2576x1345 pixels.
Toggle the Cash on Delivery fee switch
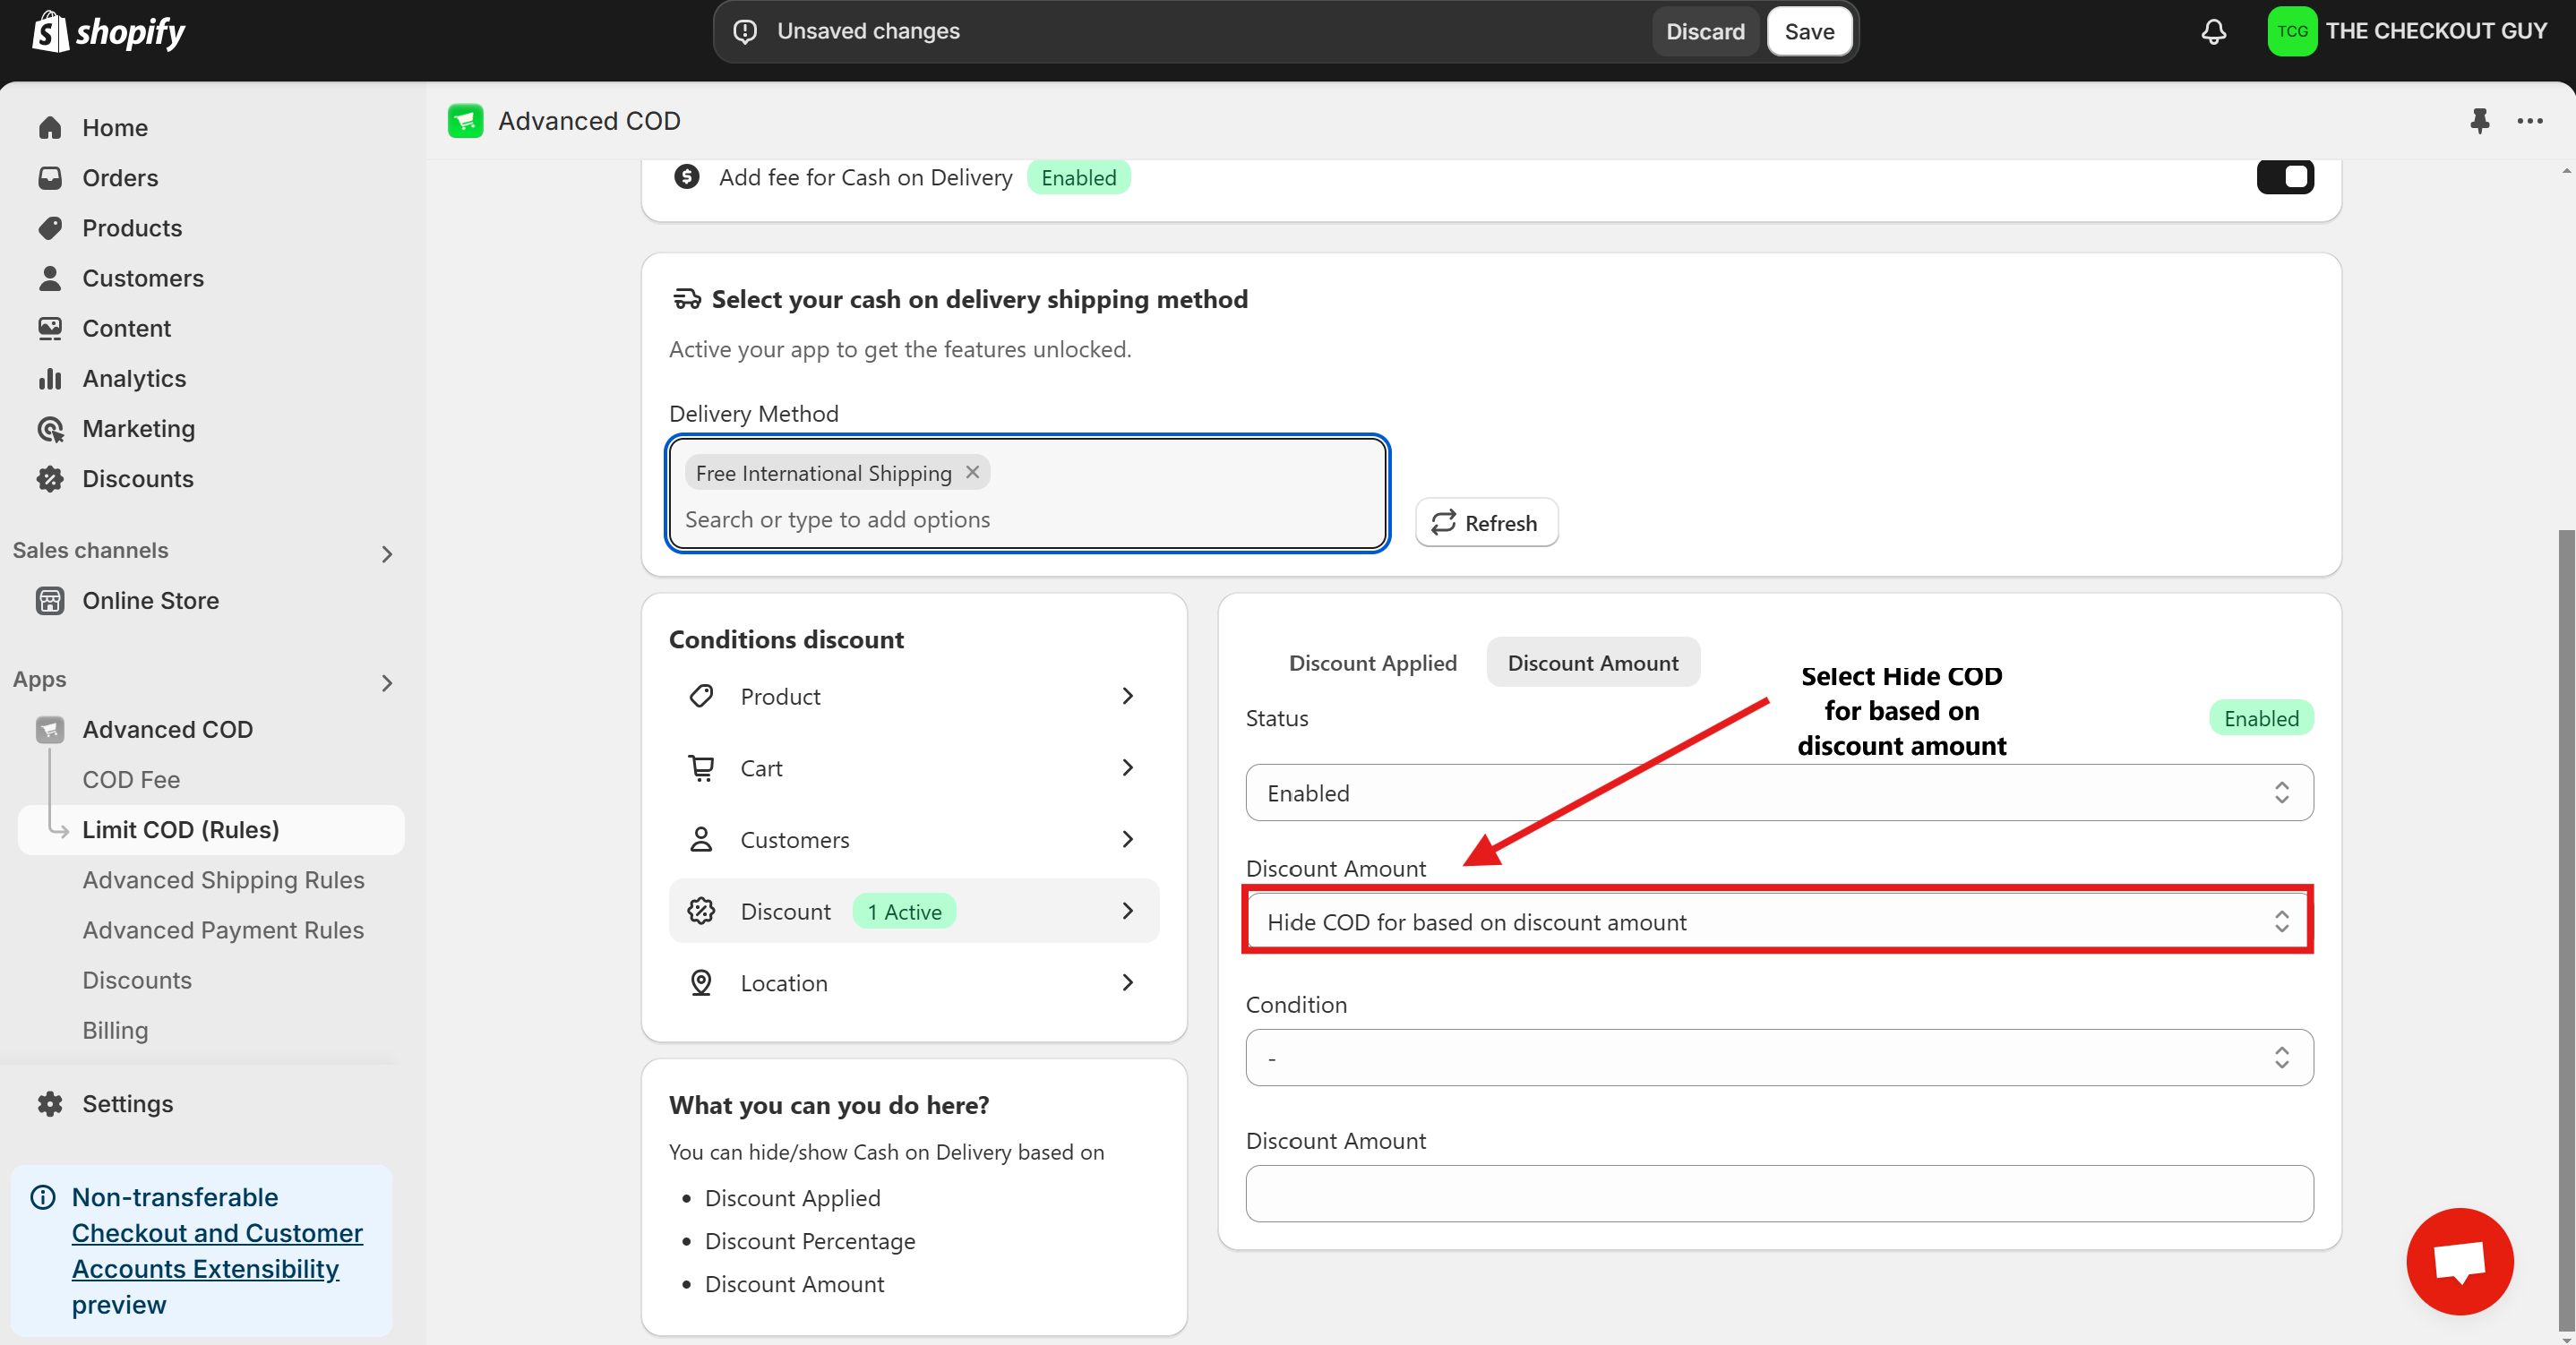click(2284, 177)
